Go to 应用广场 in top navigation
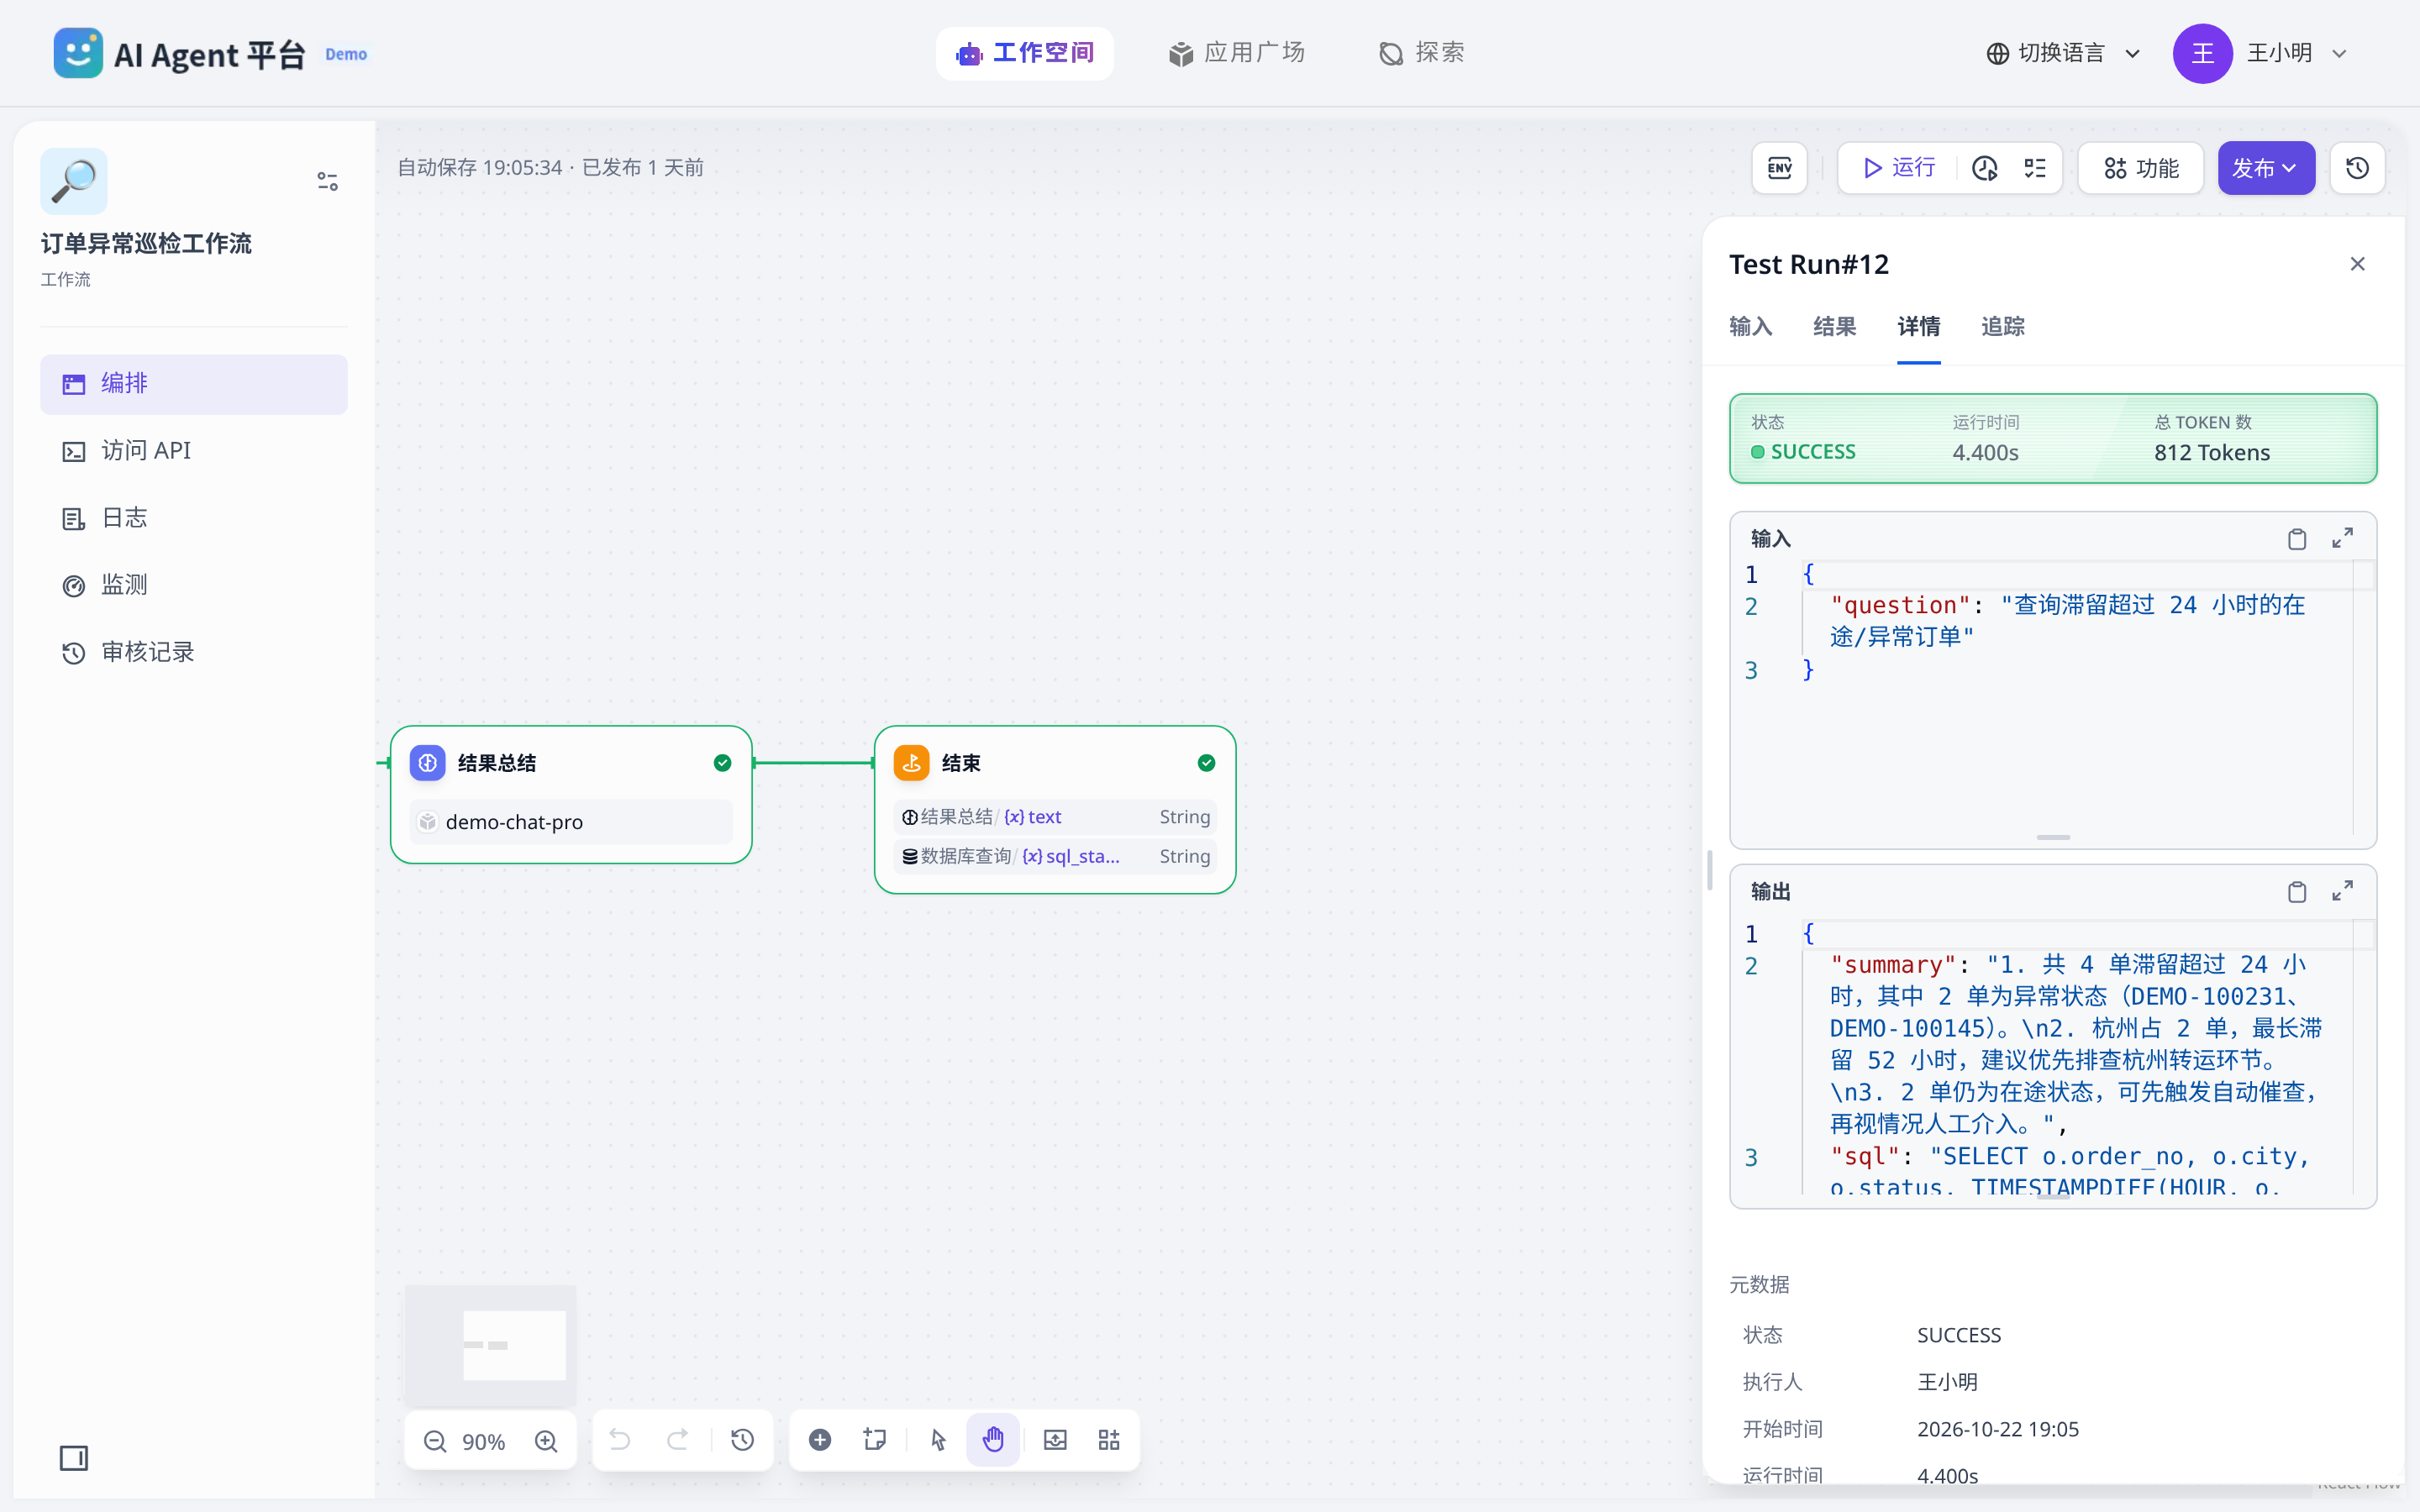This screenshot has height=1512, width=2420. click(x=1236, y=53)
